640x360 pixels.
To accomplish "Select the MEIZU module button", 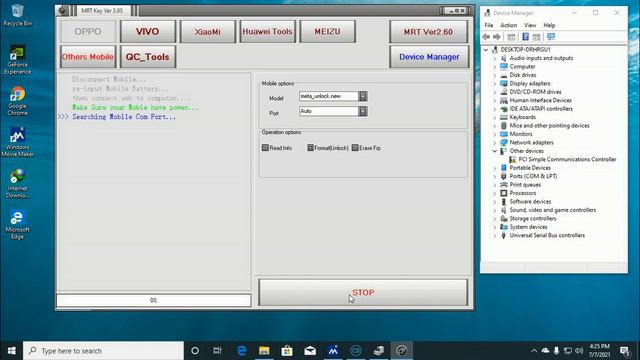I will (x=327, y=31).
